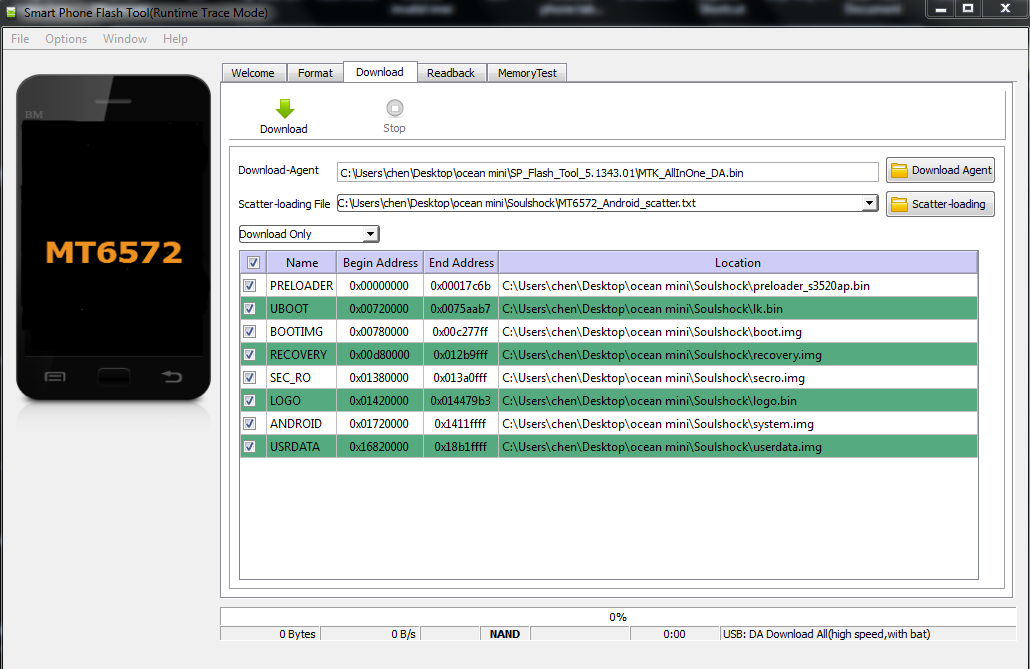
Task: Select the BOOTIMG name cell
Action: pyautogui.click(x=302, y=332)
